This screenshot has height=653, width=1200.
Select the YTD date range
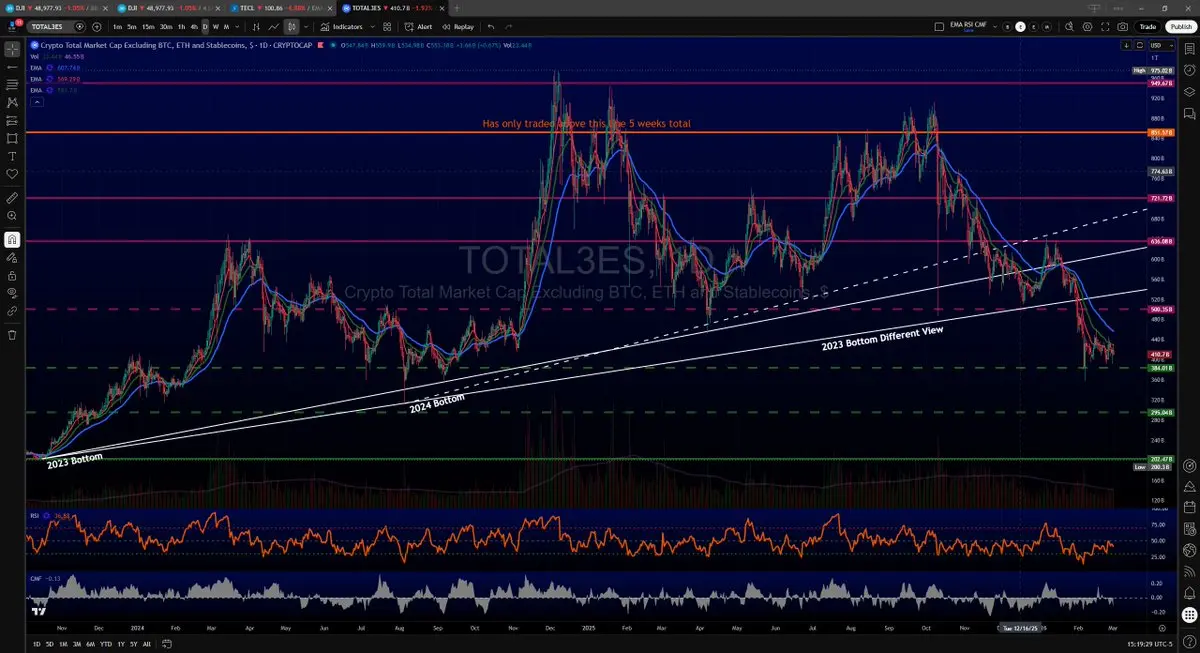(106, 644)
